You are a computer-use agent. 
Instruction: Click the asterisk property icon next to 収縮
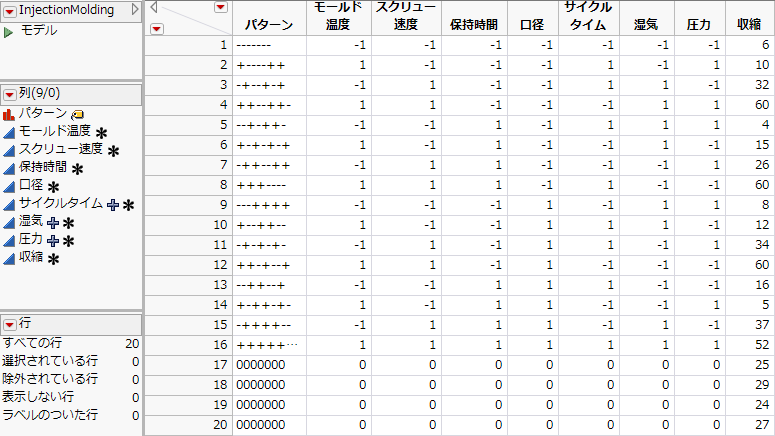[x=53, y=259]
